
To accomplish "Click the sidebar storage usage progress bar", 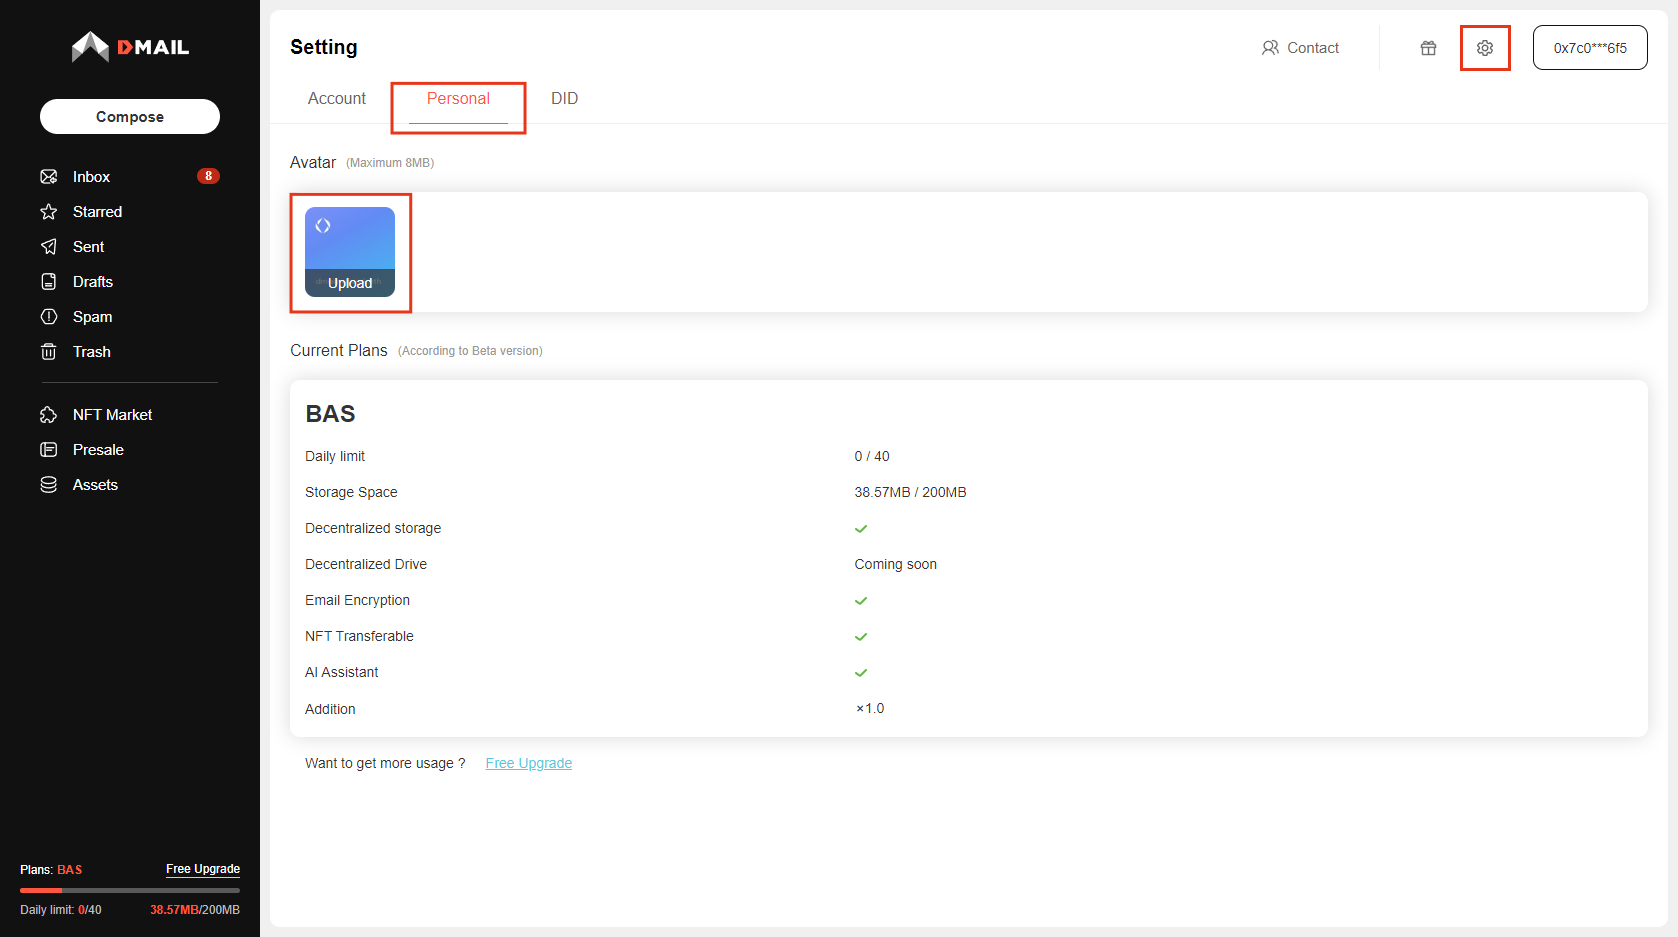I will pos(130,890).
